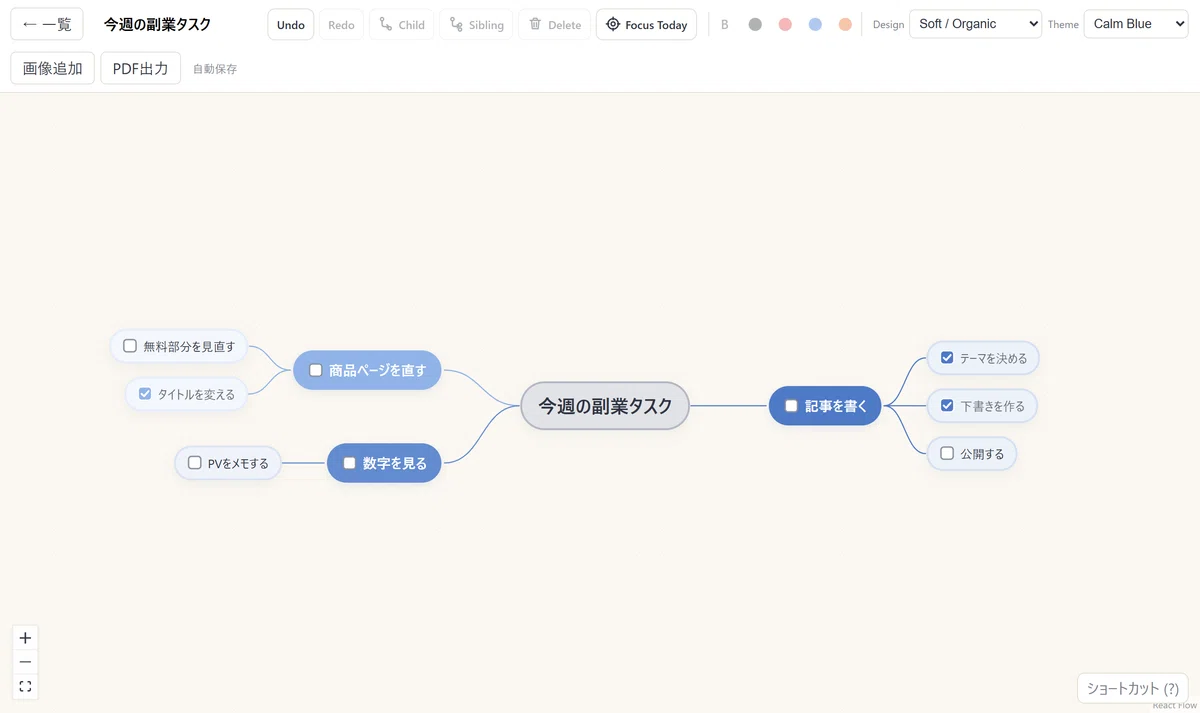Viewport: 1200px width, 713px height.
Task: Check the 無料部分を見直す checkbox
Action: pos(130,346)
